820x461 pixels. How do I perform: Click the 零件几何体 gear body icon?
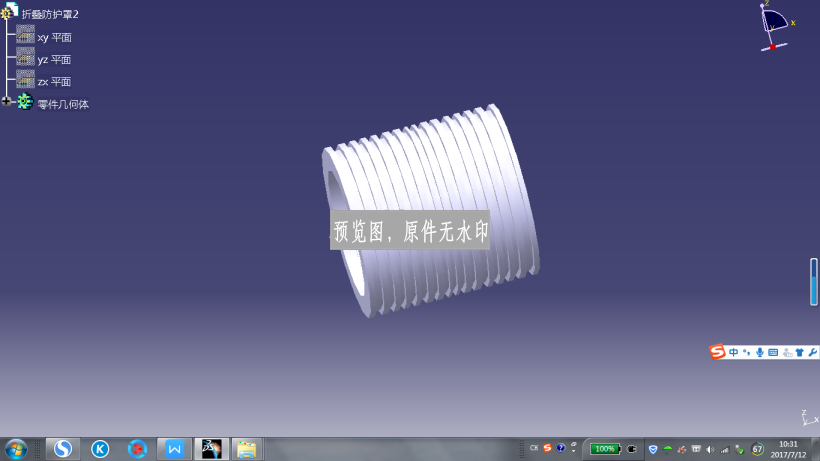(x=25, y=101)
